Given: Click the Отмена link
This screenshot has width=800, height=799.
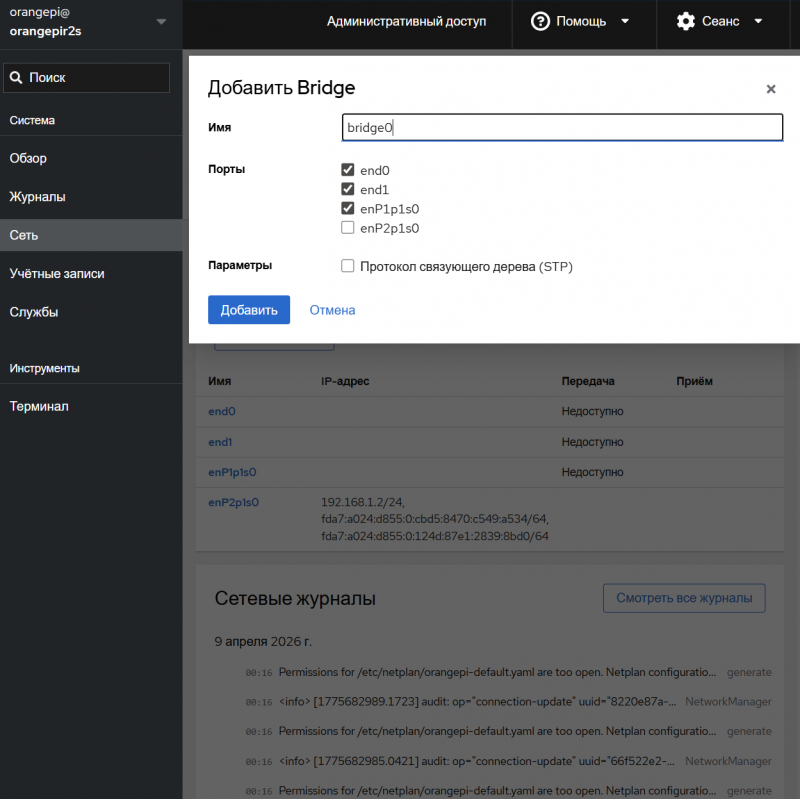Looking at the screenshot, I should coord(332,310).
